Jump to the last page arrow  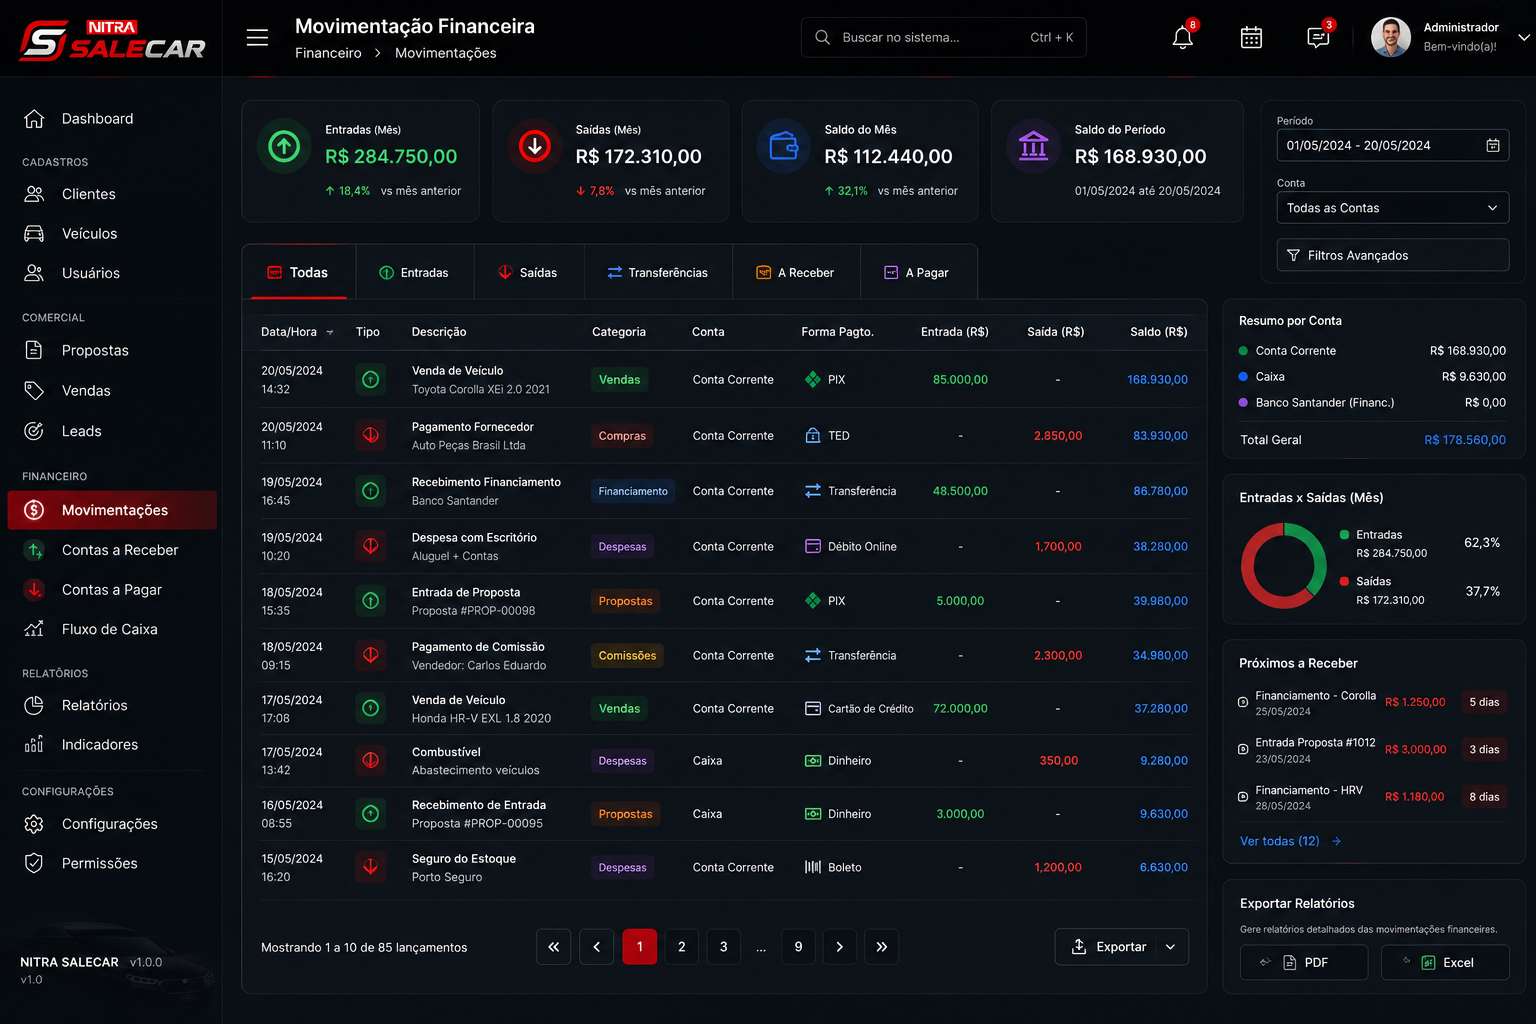[881, 947]
